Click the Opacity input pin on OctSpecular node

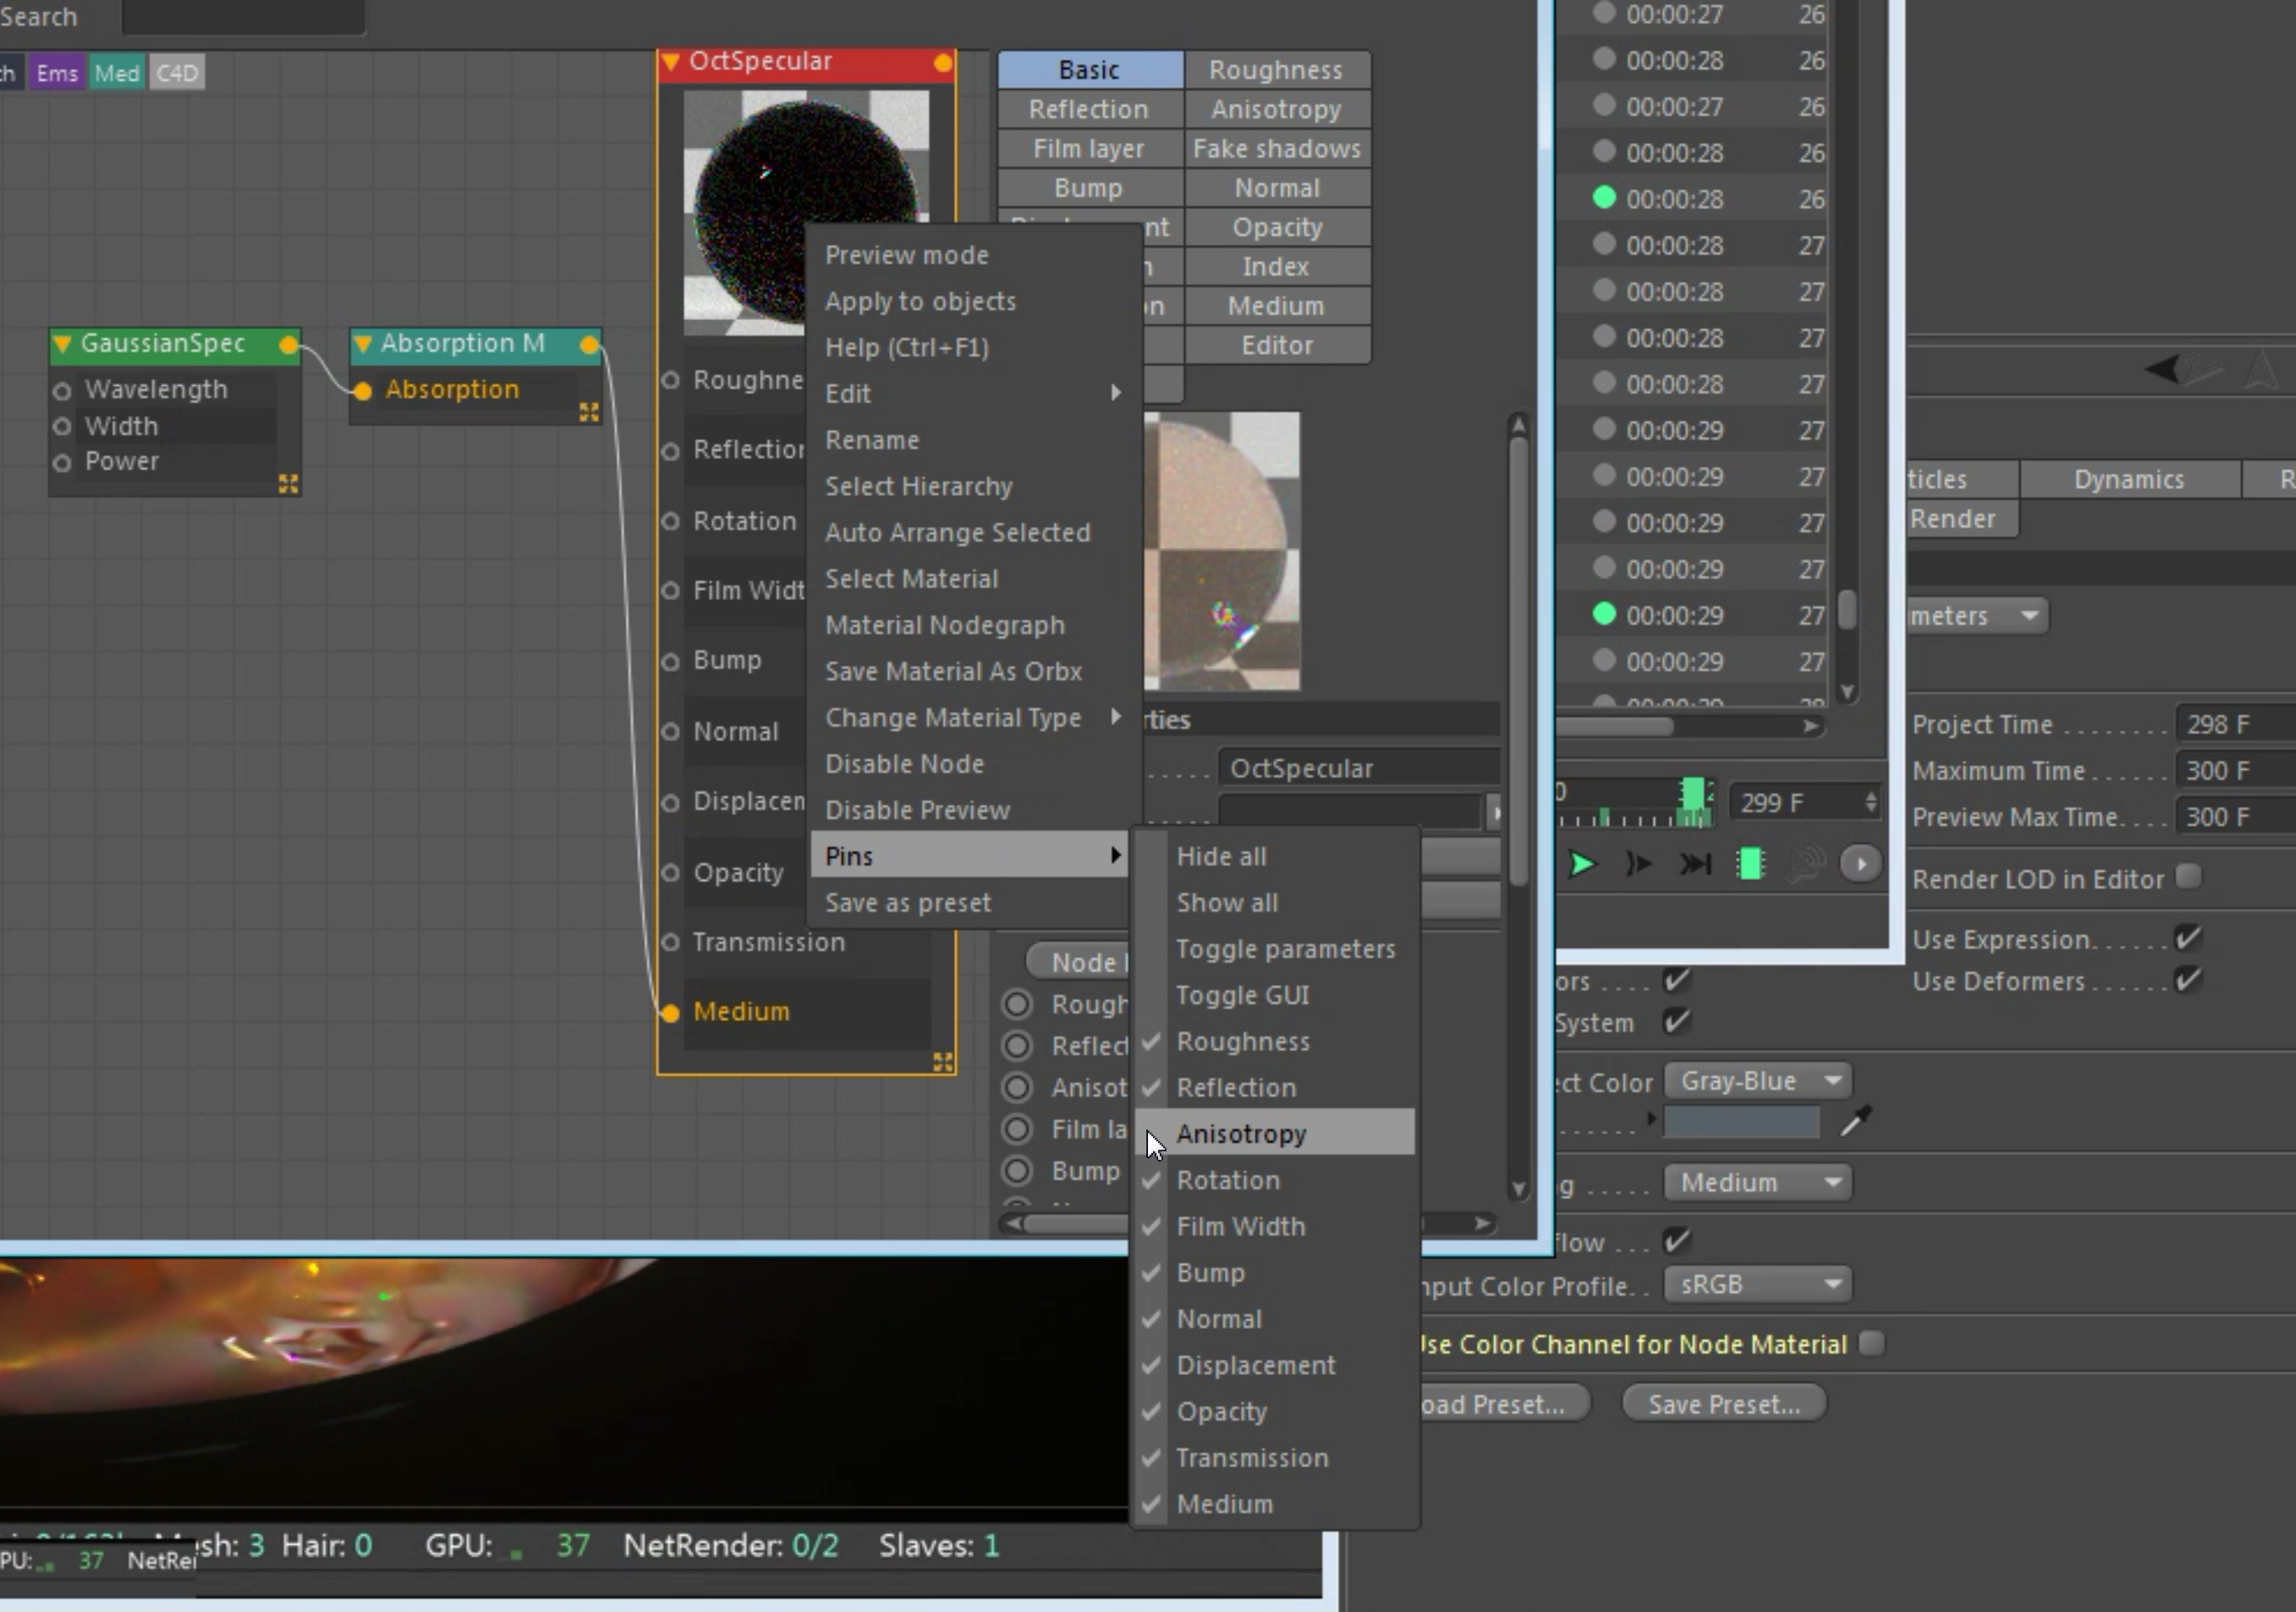click(671, 873)
